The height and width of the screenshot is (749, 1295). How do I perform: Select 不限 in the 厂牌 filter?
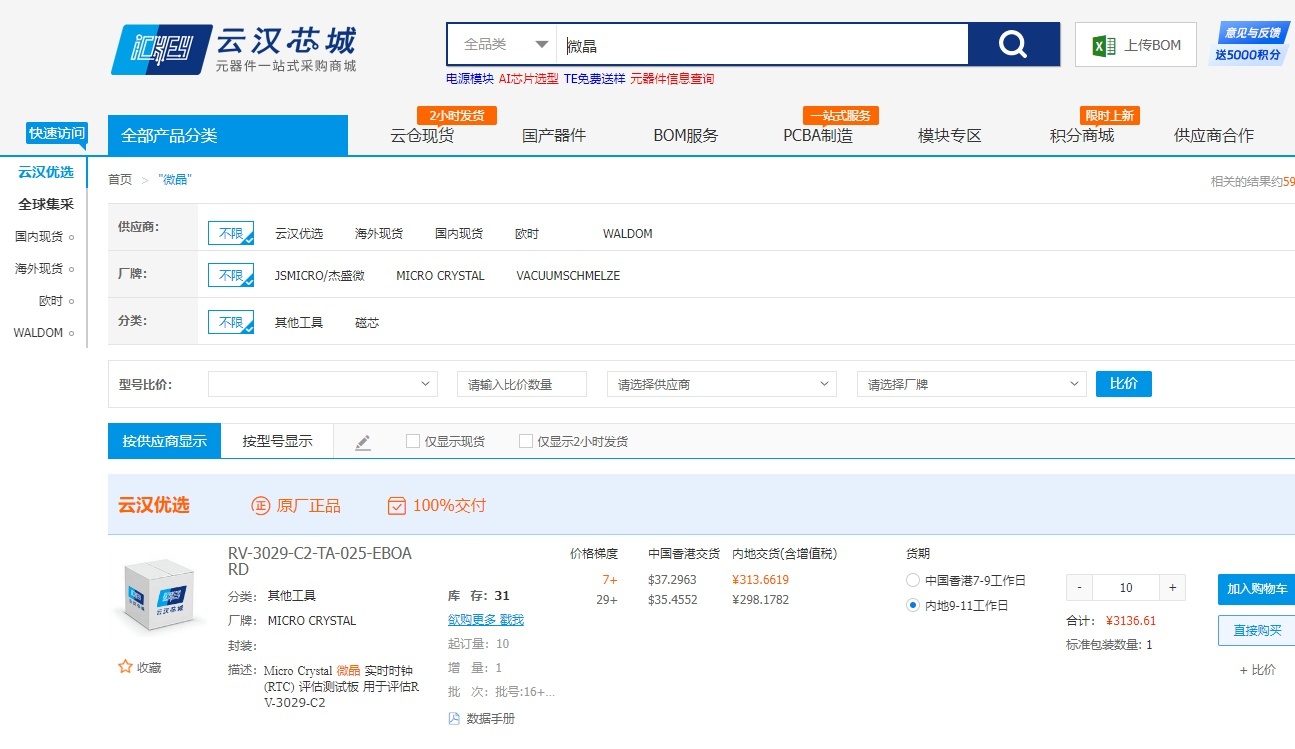(x=231, y=275)
